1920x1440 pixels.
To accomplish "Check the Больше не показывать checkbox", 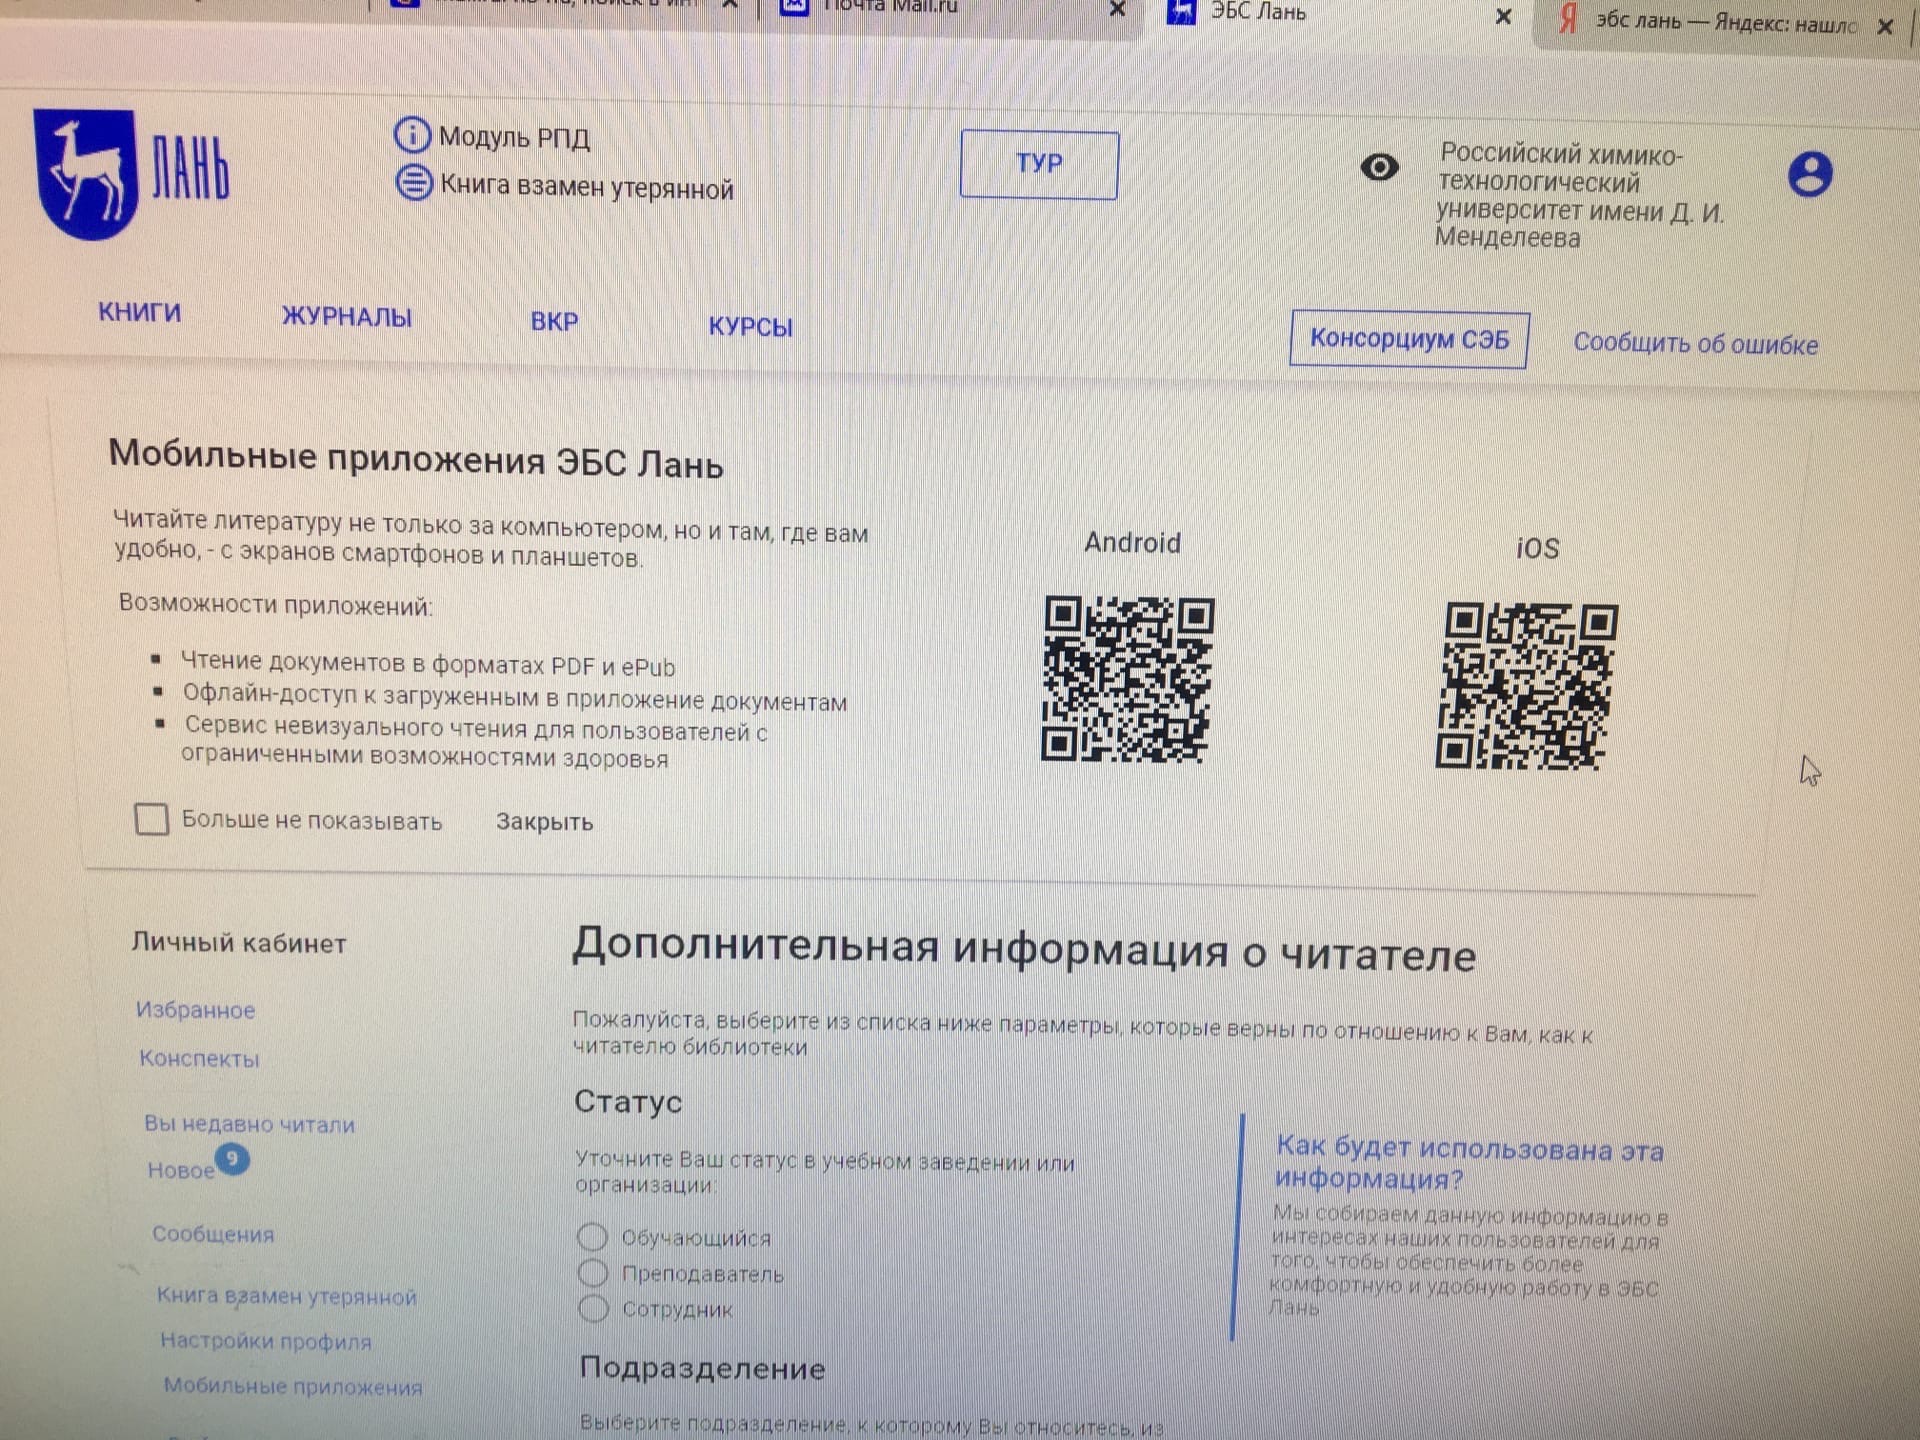I will 152,819.
